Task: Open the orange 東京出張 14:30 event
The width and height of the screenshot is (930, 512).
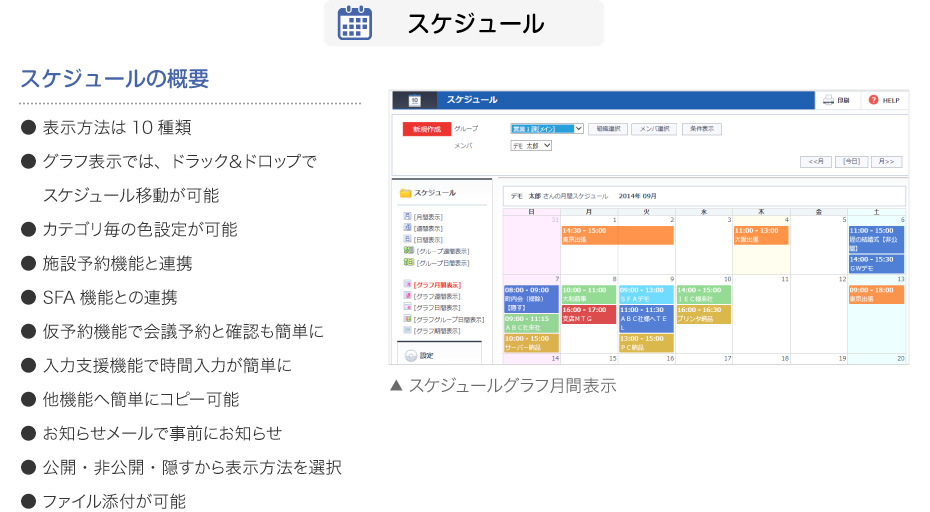Action: (x=616, y=235)
